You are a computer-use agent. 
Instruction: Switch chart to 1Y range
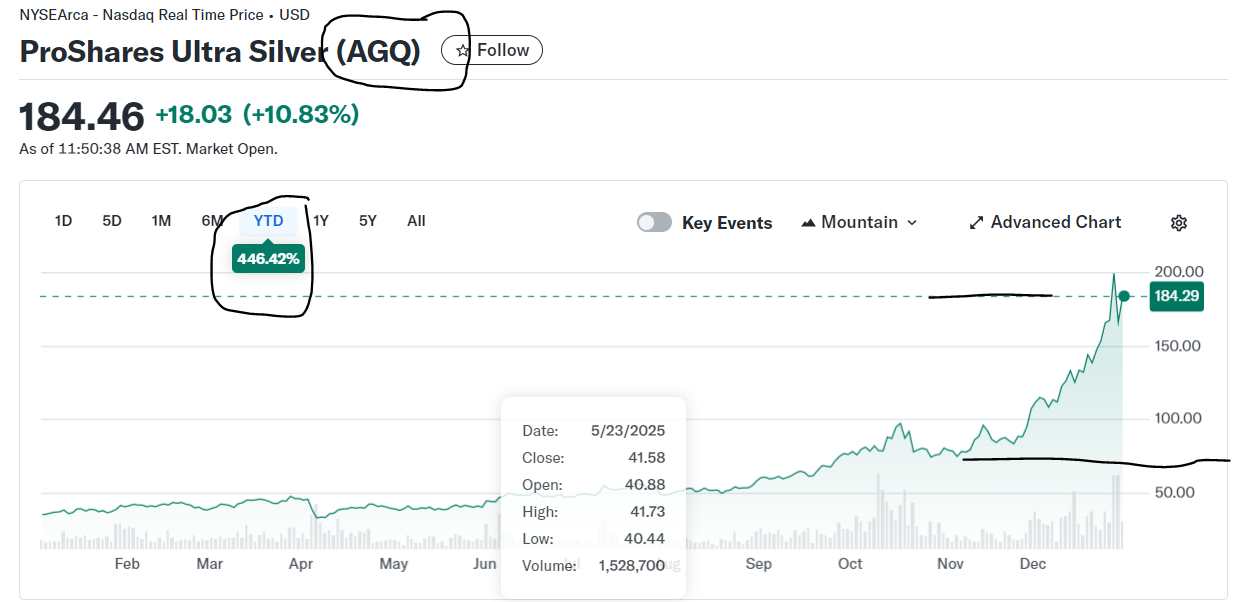click(x=321, y=221)
